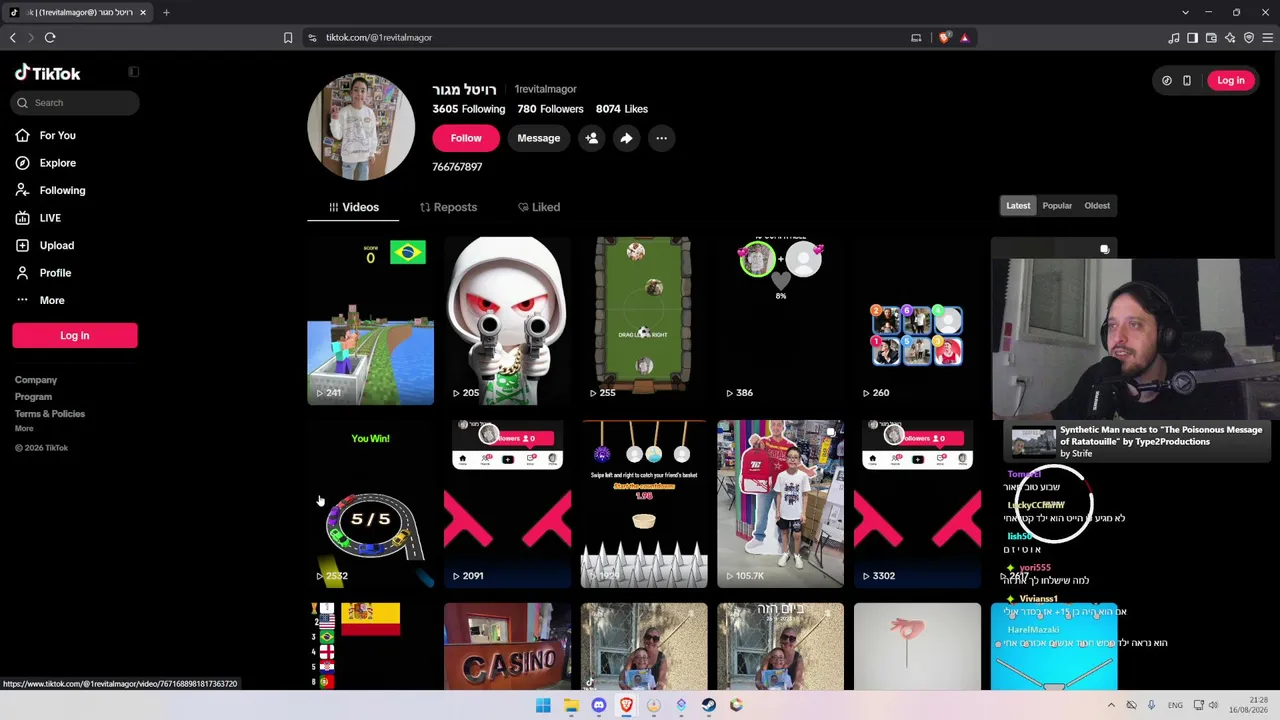Open the pool table video, 255 views
The height and width of the screenshot is (720, 1280).
pos(644,321)
